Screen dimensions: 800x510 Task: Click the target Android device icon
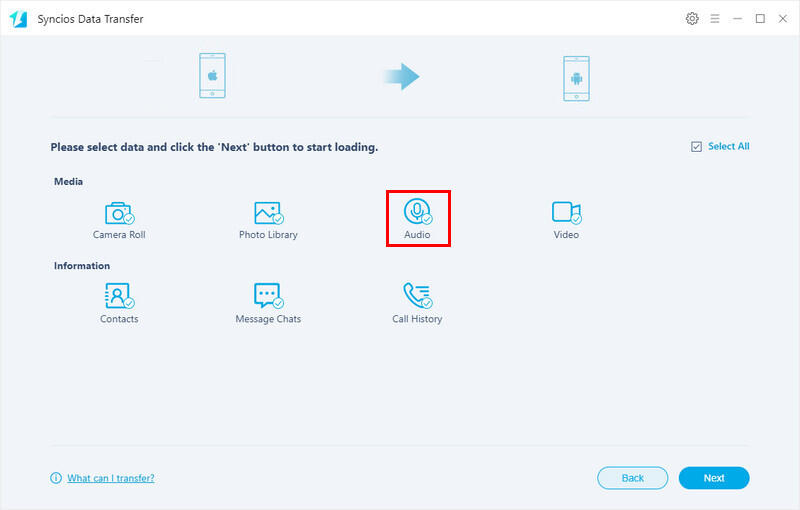[x=575, y=77]
